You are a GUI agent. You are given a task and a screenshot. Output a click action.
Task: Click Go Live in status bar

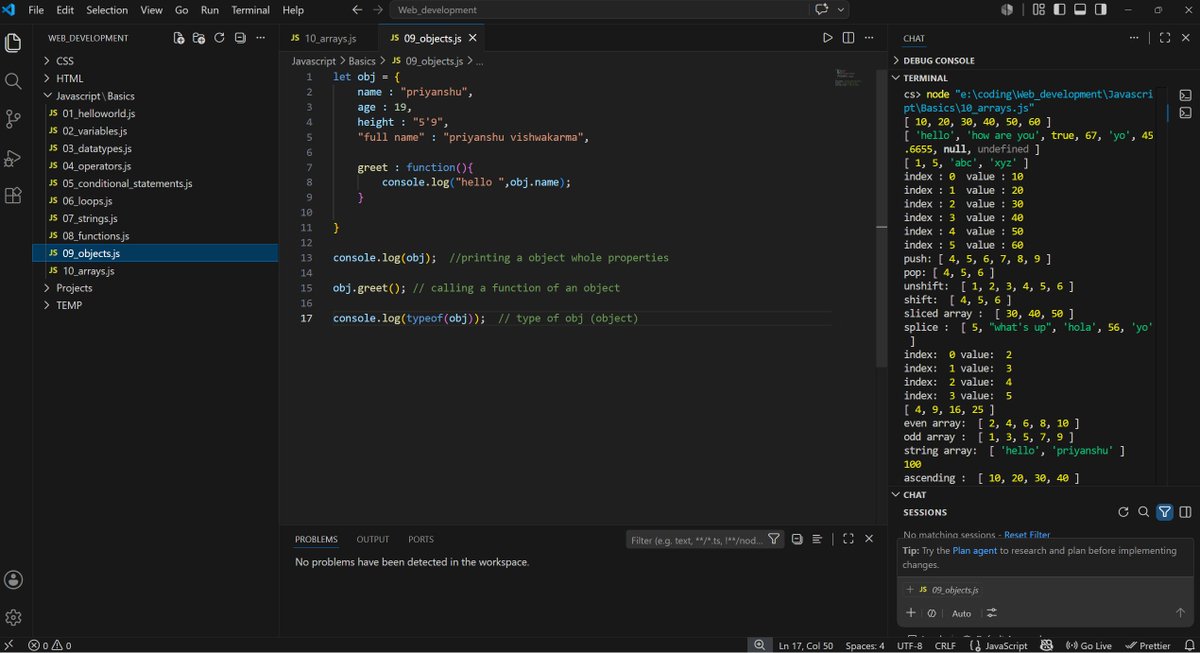(1088, 646)
